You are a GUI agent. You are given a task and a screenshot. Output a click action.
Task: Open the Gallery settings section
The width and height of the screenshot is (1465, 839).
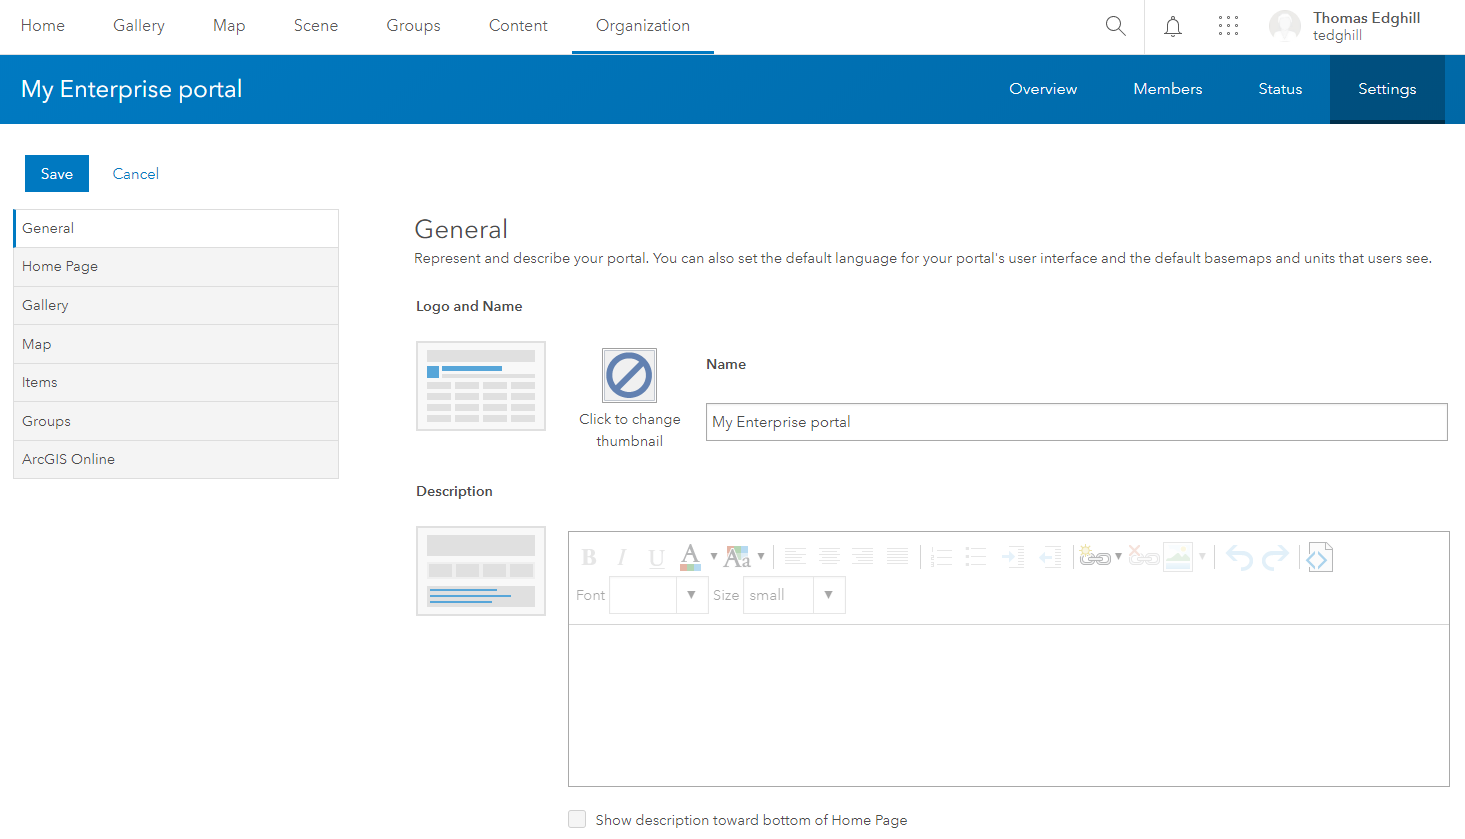(44, 305)
